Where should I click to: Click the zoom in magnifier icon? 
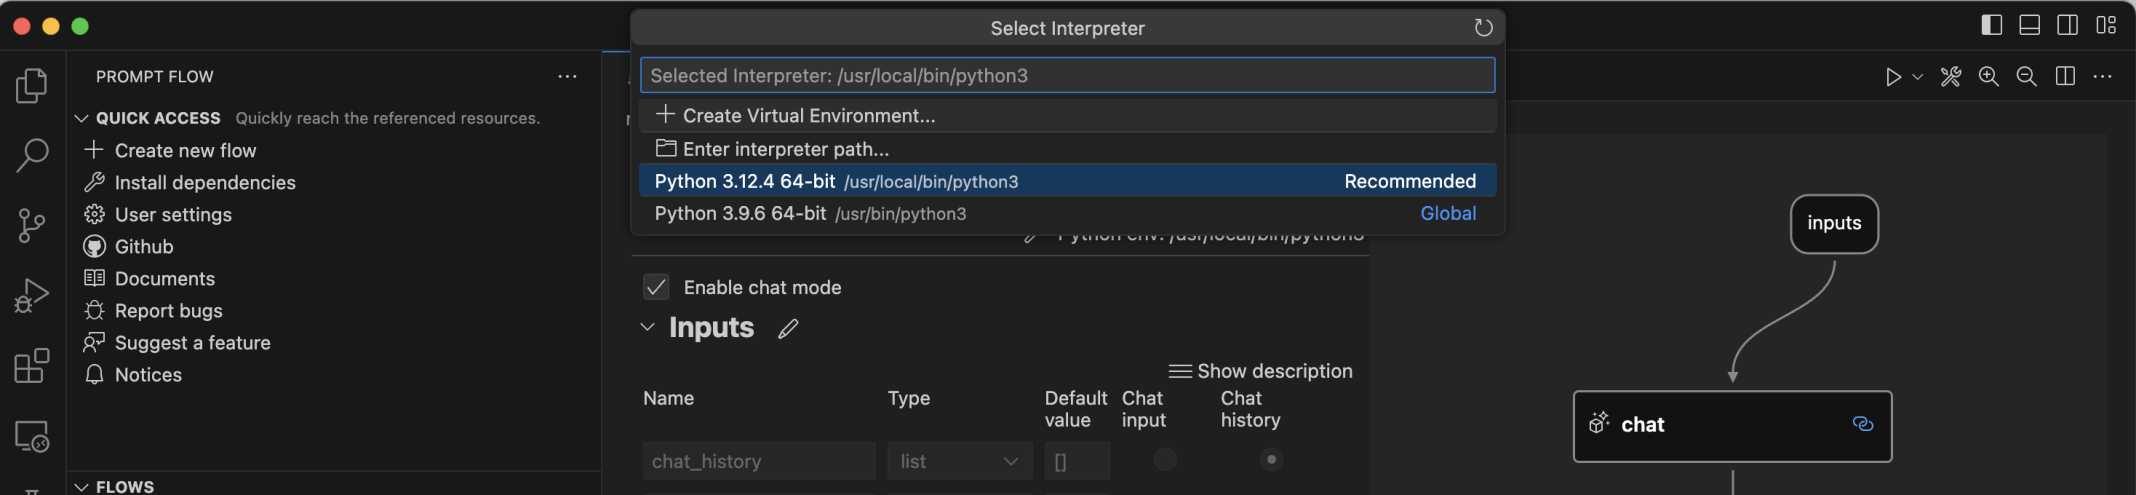1989,77
